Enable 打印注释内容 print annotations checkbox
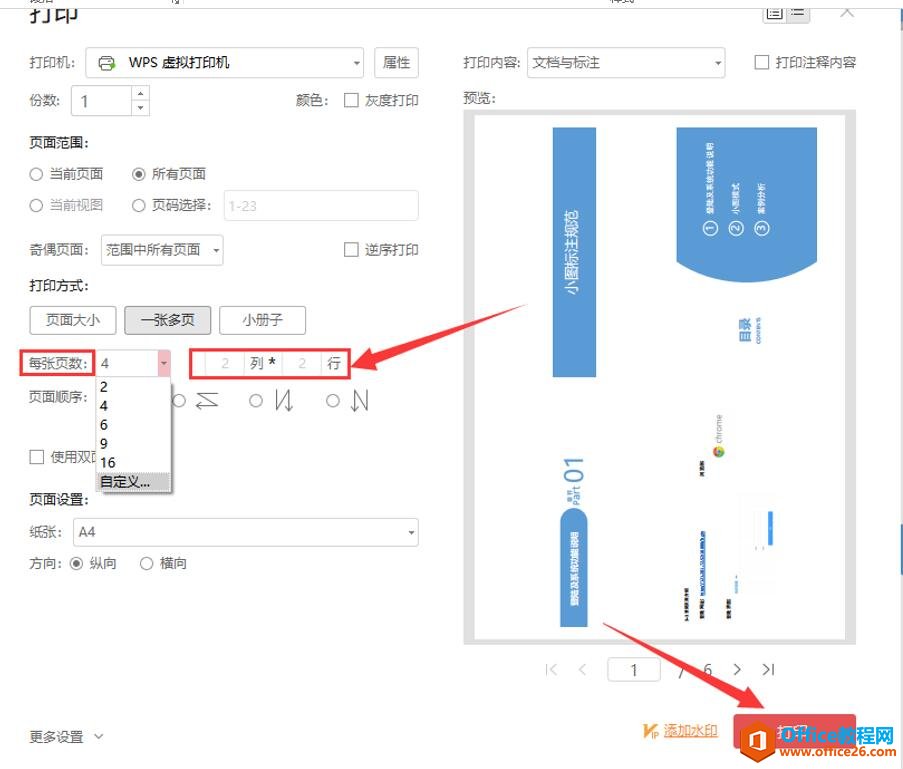Image resolution: width=903 pixels, height=769 pixels. (x=761, y=62)
